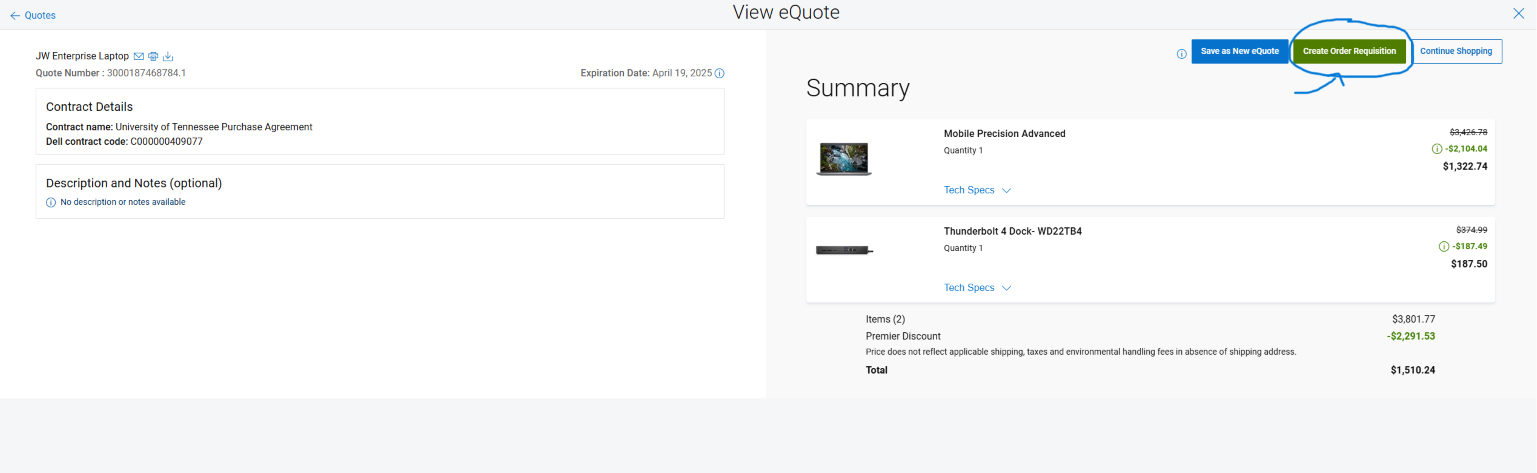This screenshot has width=1537, height=473.
Task: Print the eQuote using printer icon
Action: coord(153,56)
